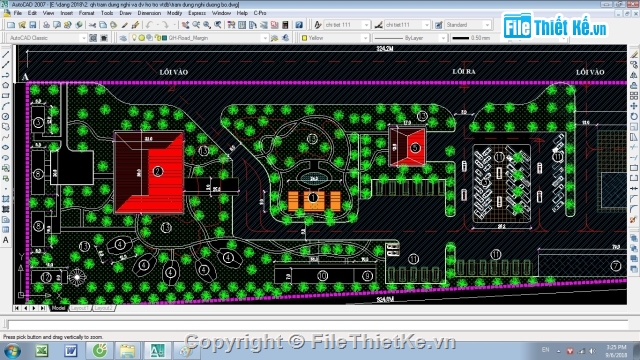
Task: Click the Cut scissors icon
Action: click(x=92, y=25)
